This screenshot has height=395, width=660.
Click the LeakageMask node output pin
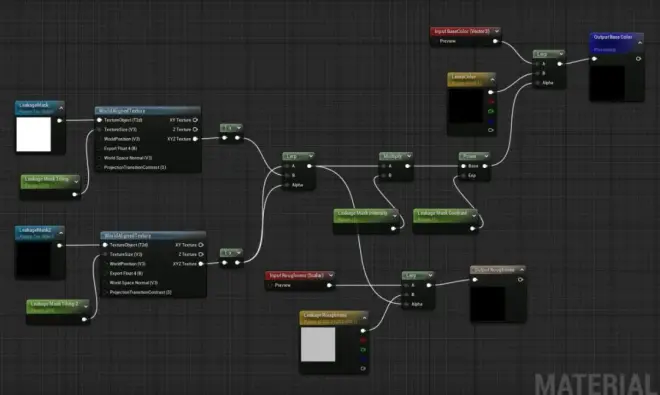(x=59, y=120)
